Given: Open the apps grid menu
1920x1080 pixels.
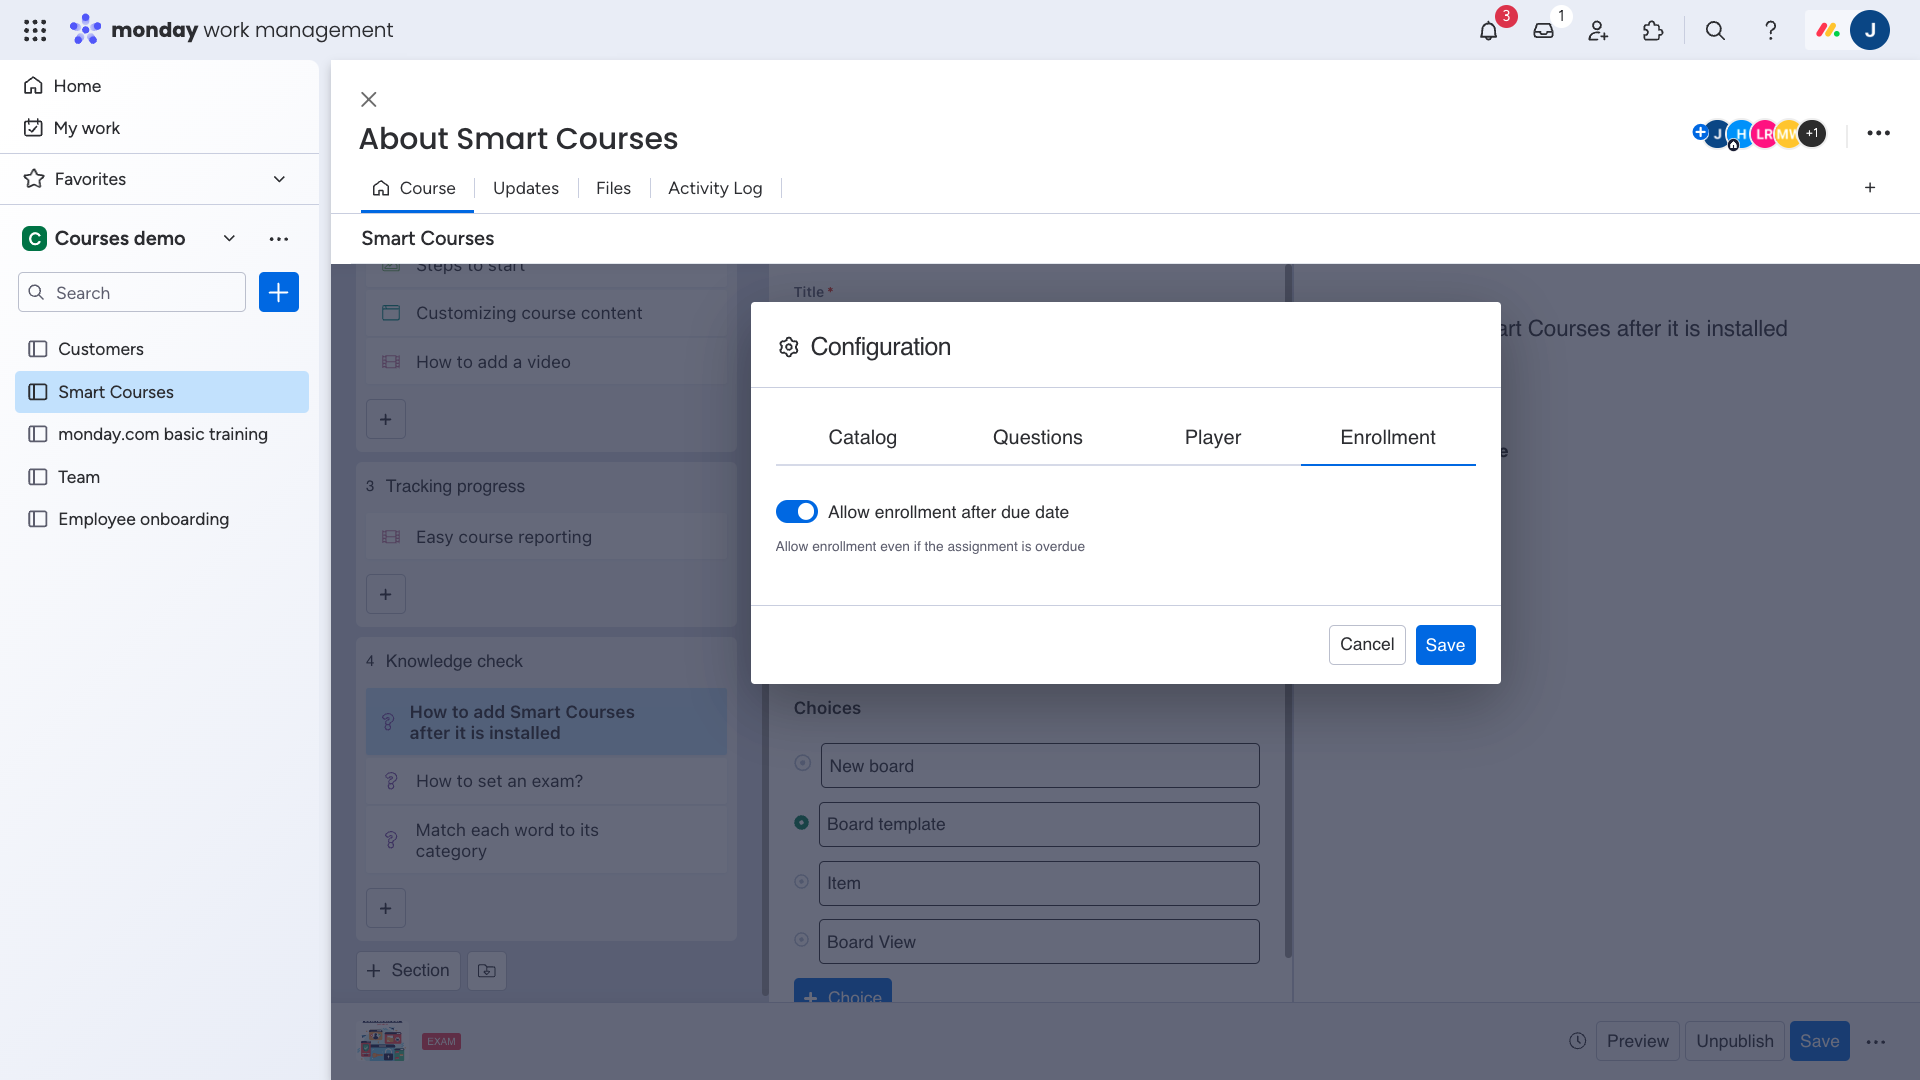Looking at the screenshot, I should [x=35, y=30].
